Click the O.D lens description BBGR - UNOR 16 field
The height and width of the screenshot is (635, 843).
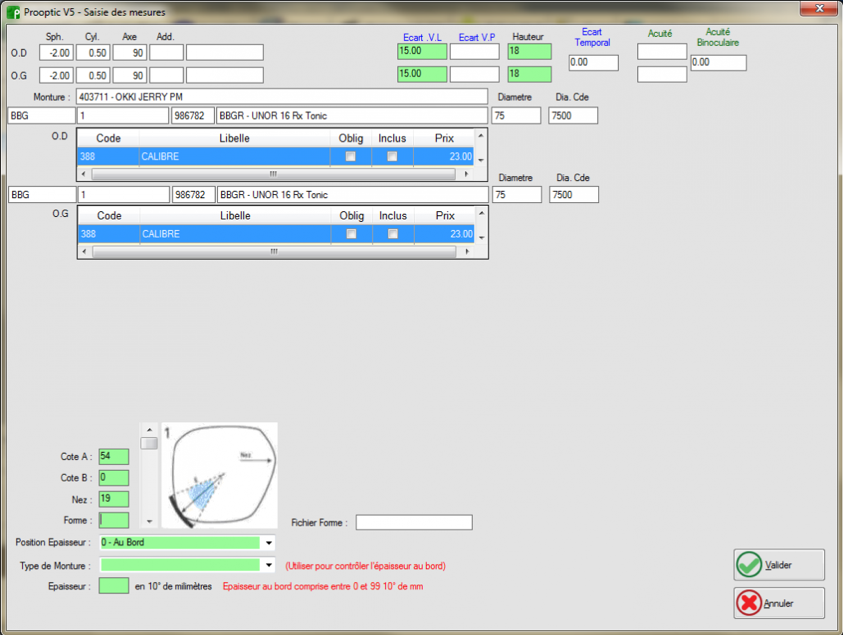point(352,116)
